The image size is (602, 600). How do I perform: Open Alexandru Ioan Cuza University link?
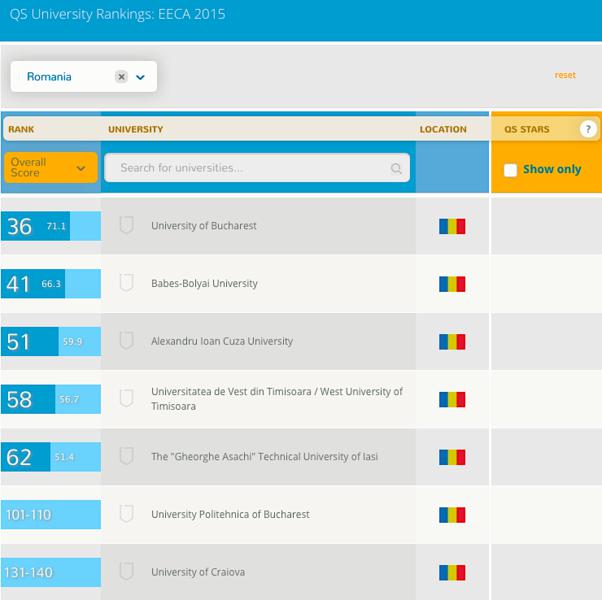coord(222,341)
